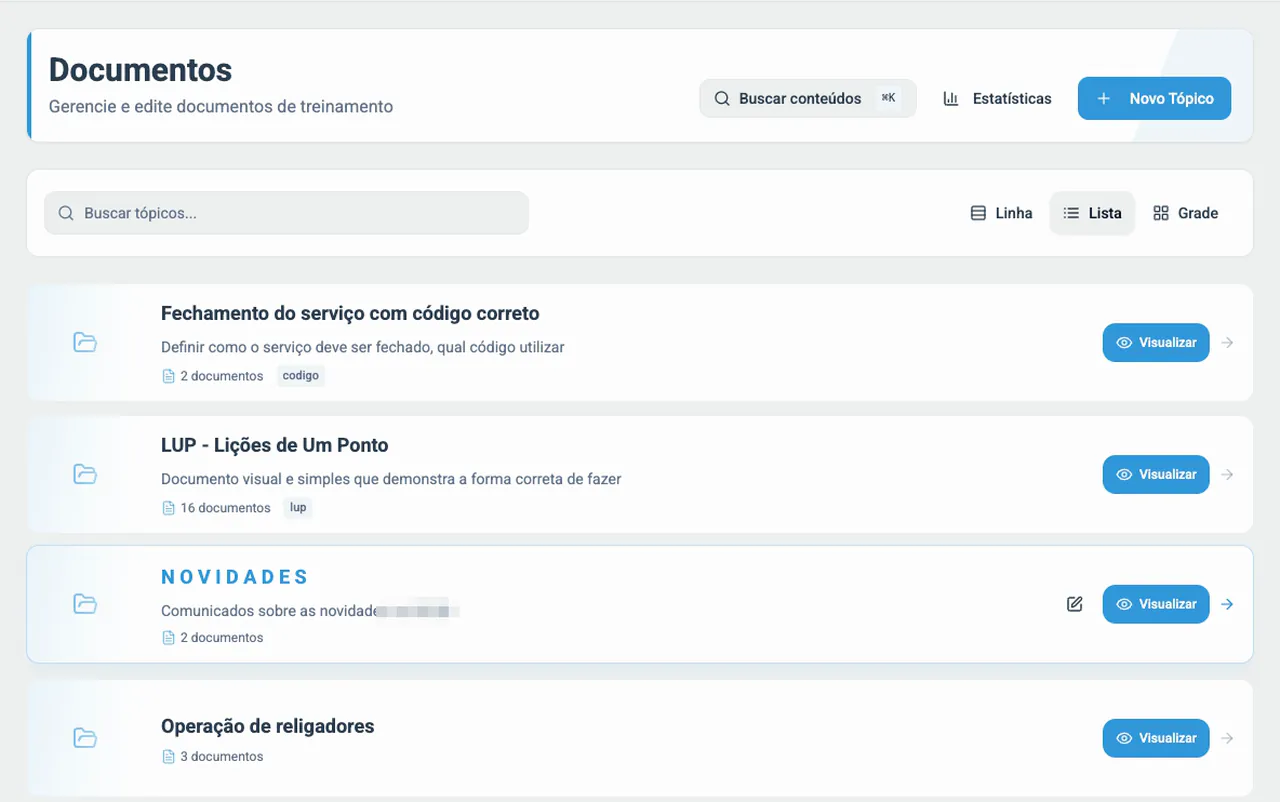
Task: Click description "Documento visual e simples"
Action: (391, 479)
